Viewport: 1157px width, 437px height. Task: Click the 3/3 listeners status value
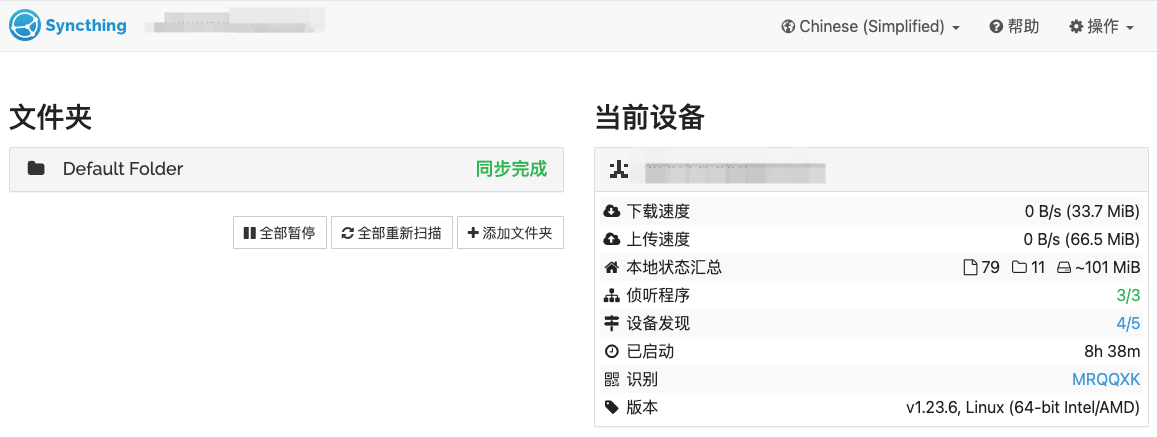click(1128, 295)
